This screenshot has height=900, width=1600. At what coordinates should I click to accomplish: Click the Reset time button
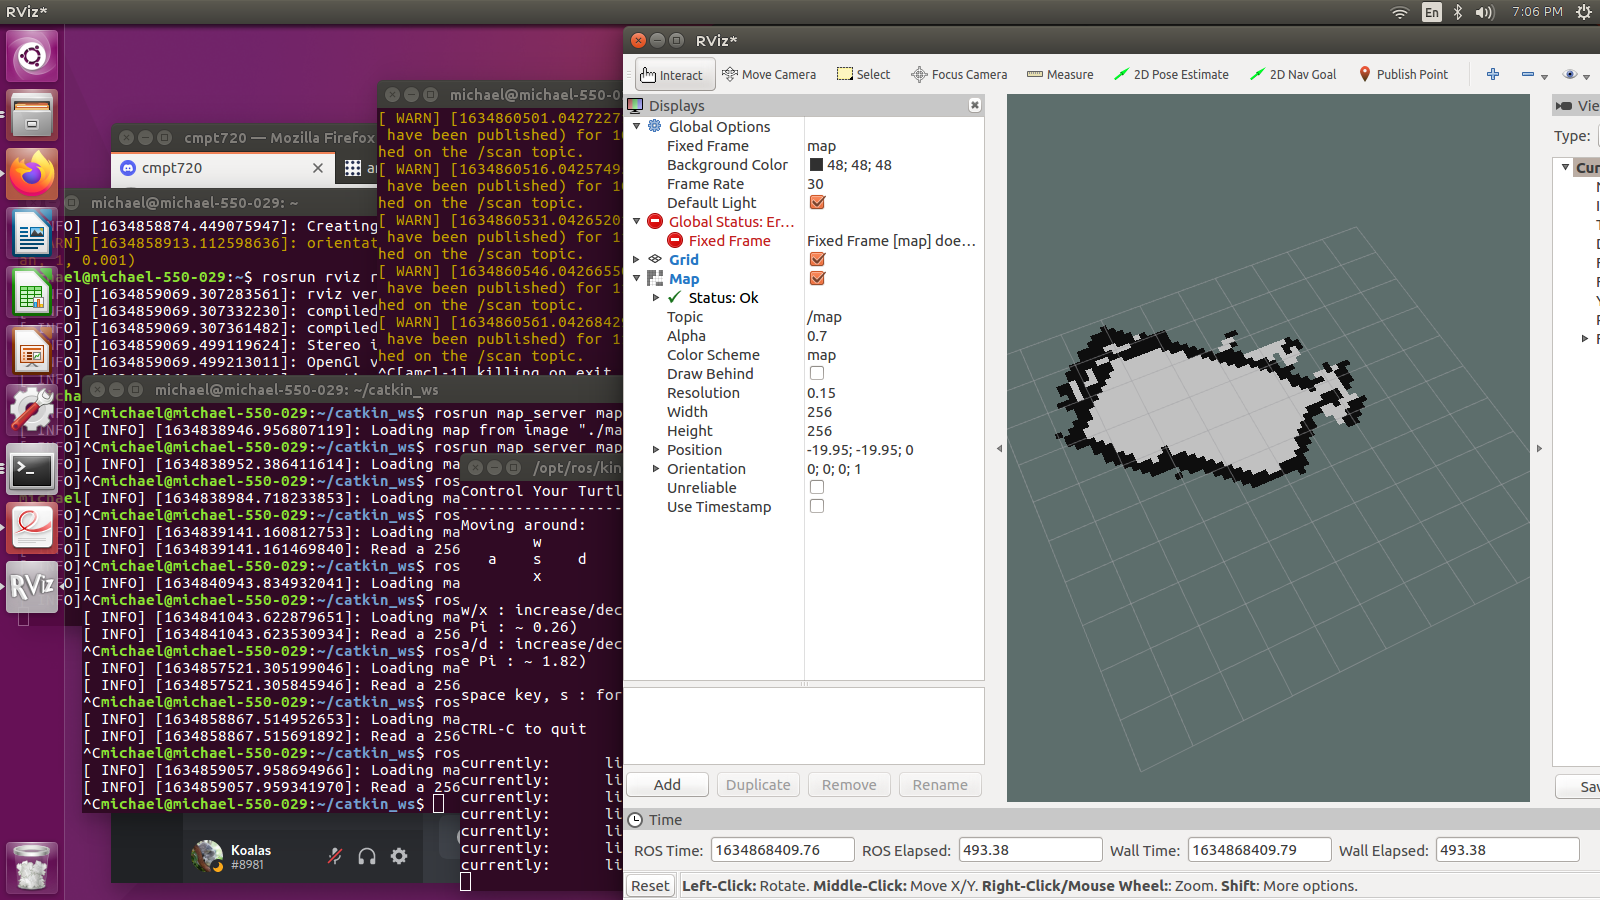pos(650,886)
